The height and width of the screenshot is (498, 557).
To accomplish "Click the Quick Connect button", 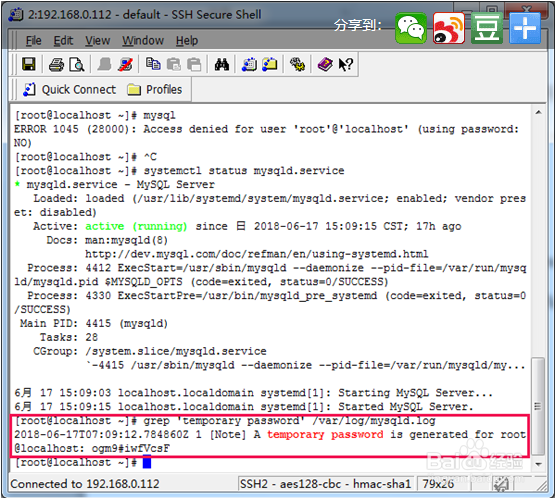I will tap(70, 90).
